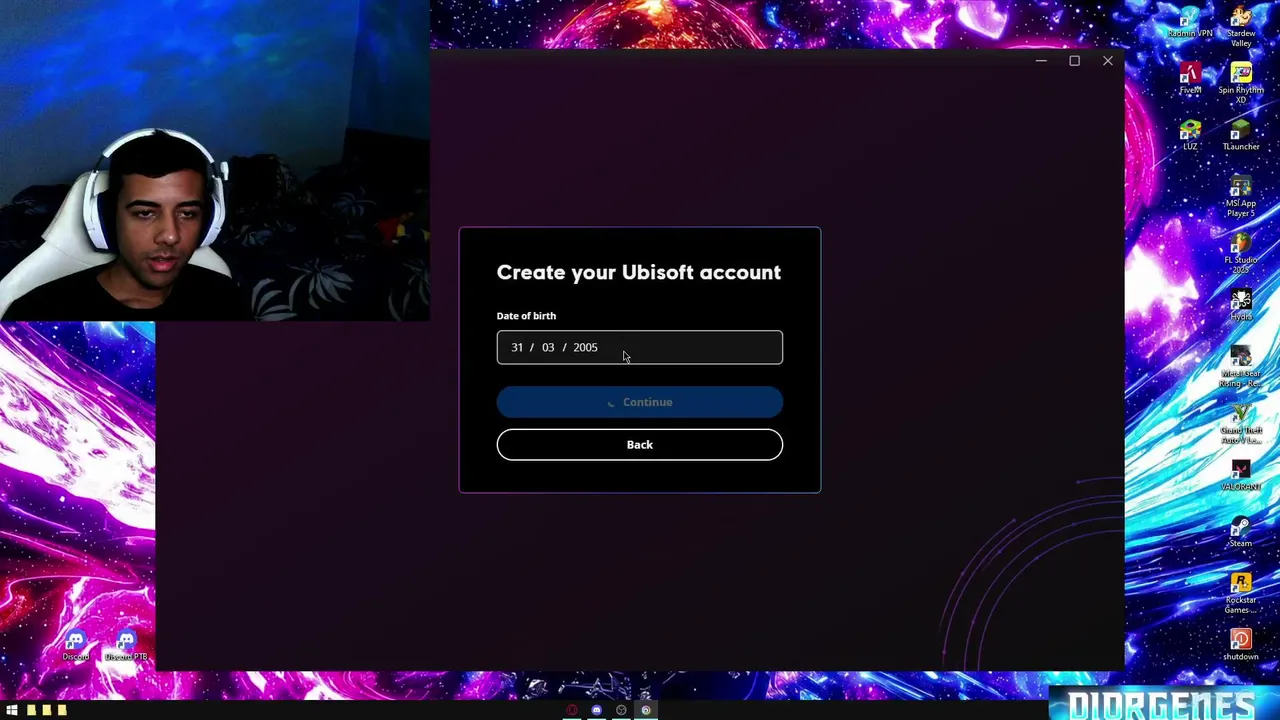This screenshot has width=1280, height=720.
Task: Open the Windows Start menu
Action: click(x=12, y=710)
